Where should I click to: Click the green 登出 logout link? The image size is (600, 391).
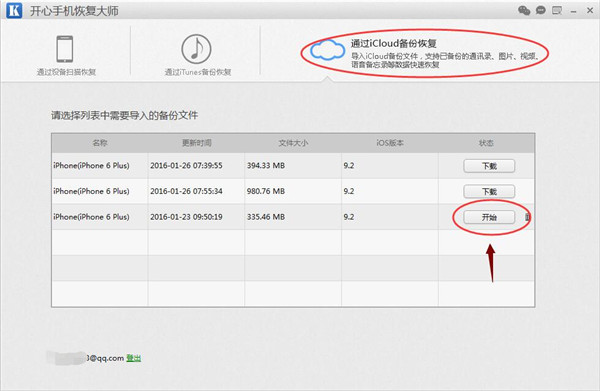pos(134,358)
